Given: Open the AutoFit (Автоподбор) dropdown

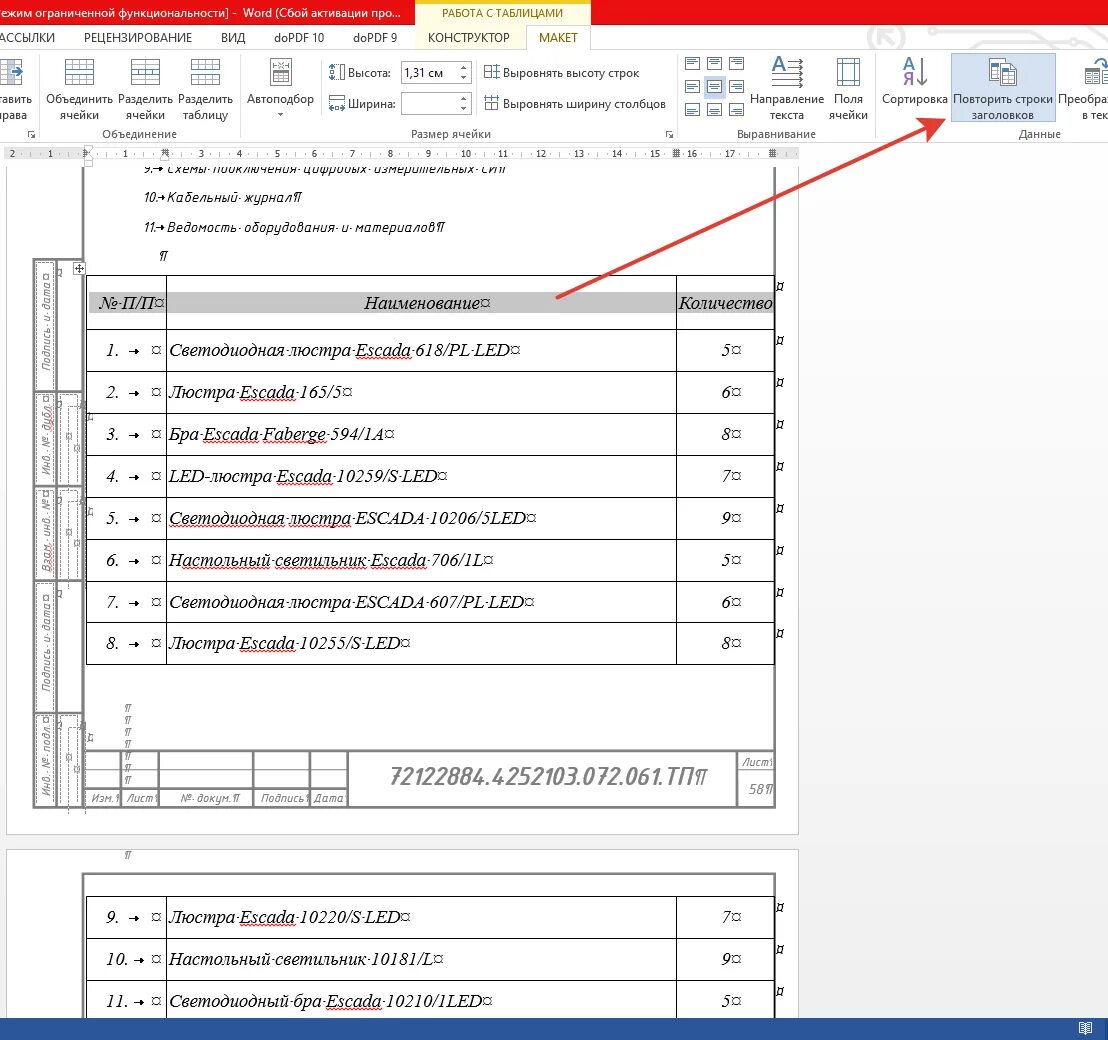Looking at the screenshot, I should point(281,89).
